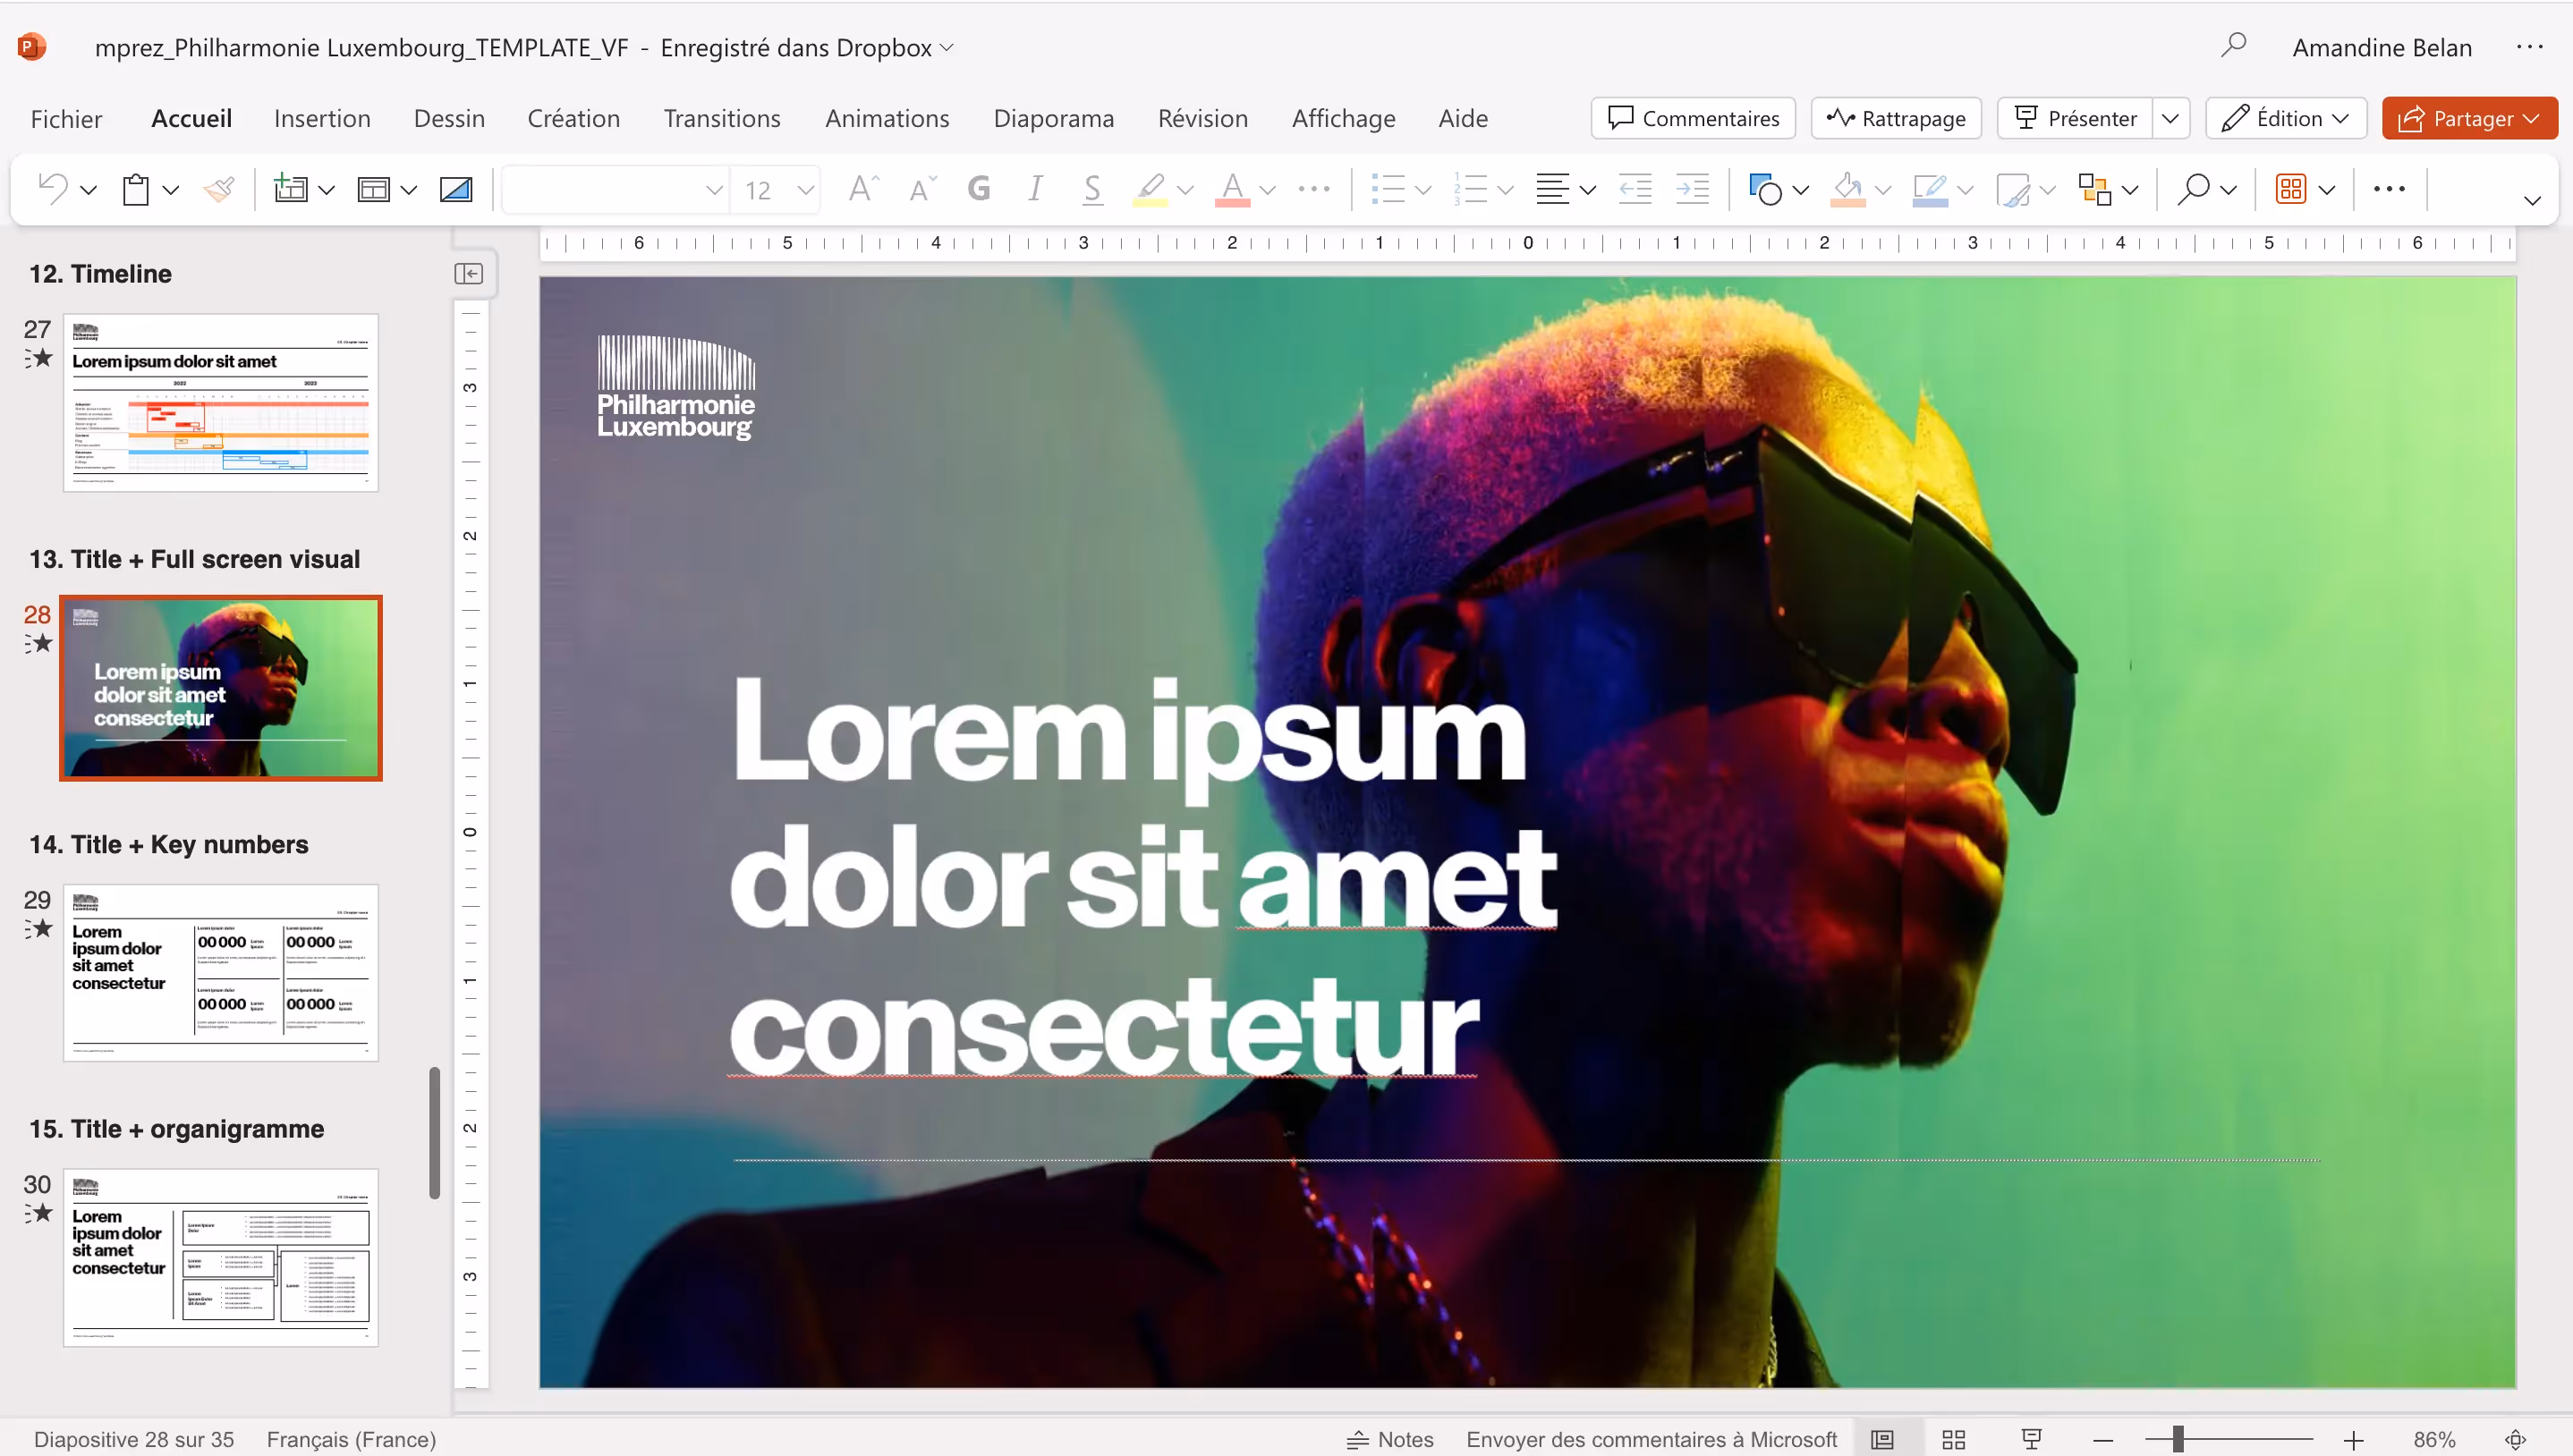
Task: Switch to the Animations tab
Action: [887, 118]
